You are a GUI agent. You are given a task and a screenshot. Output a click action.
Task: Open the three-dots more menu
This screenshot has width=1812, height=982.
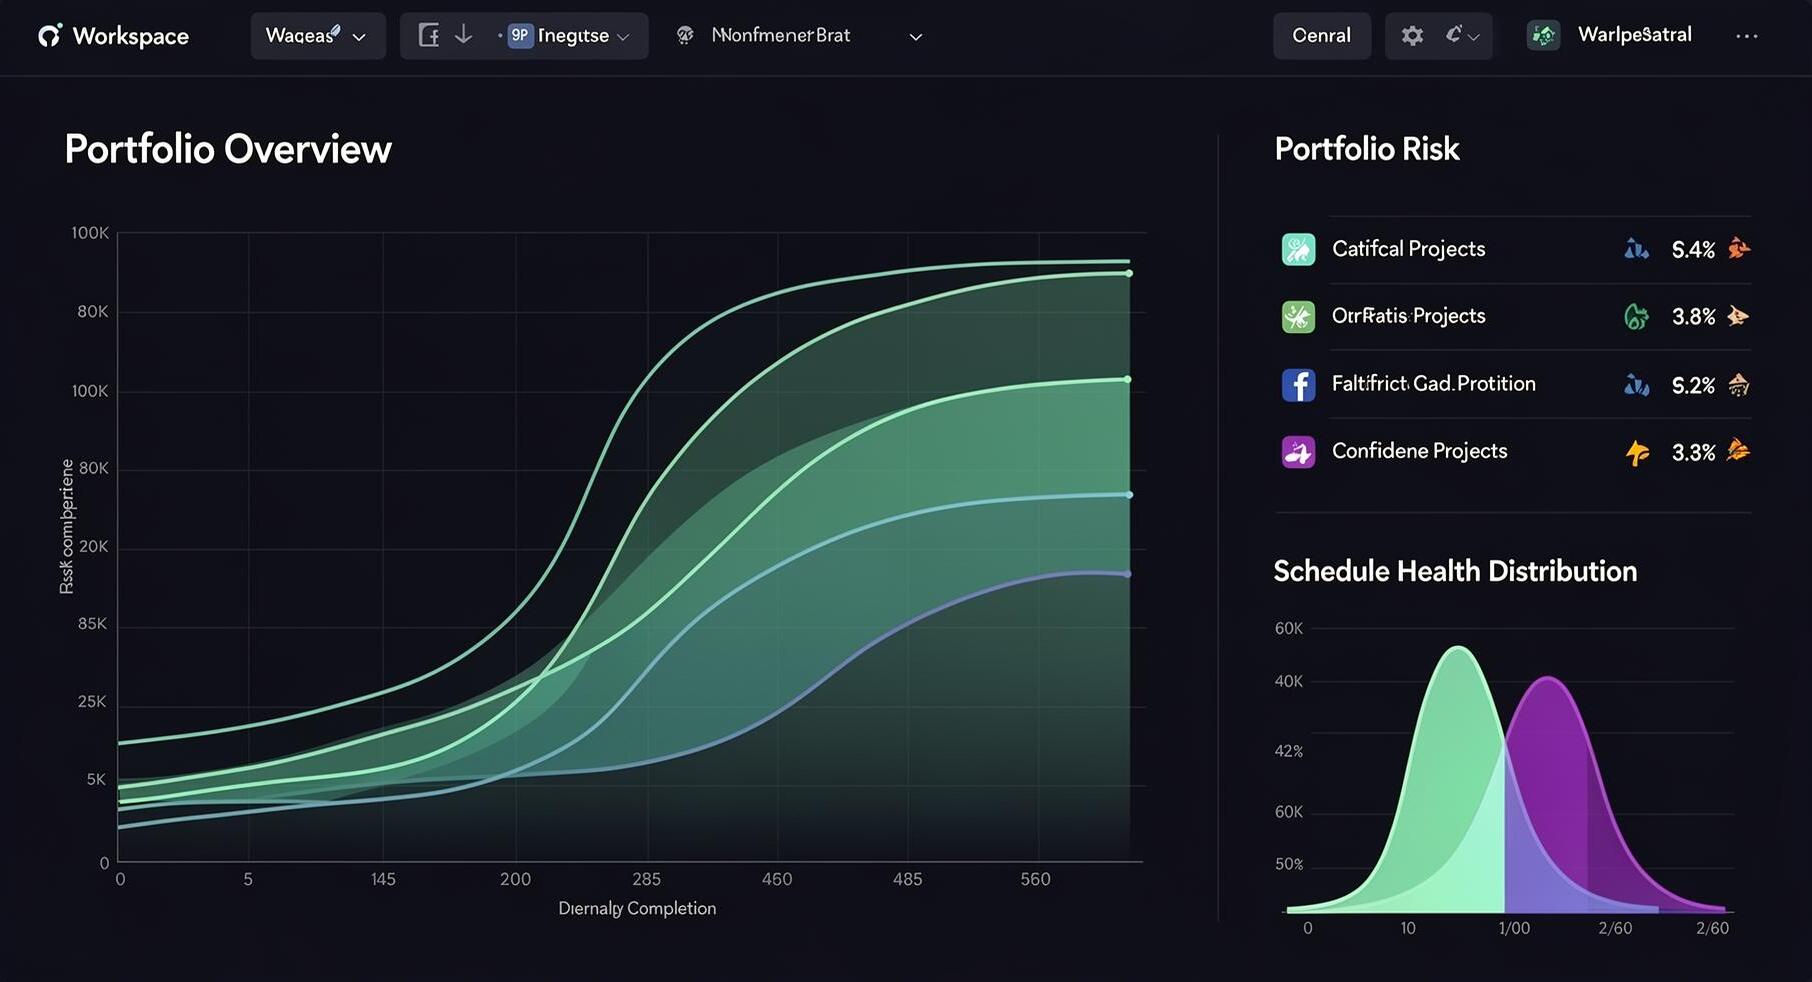coord(1747,36)
